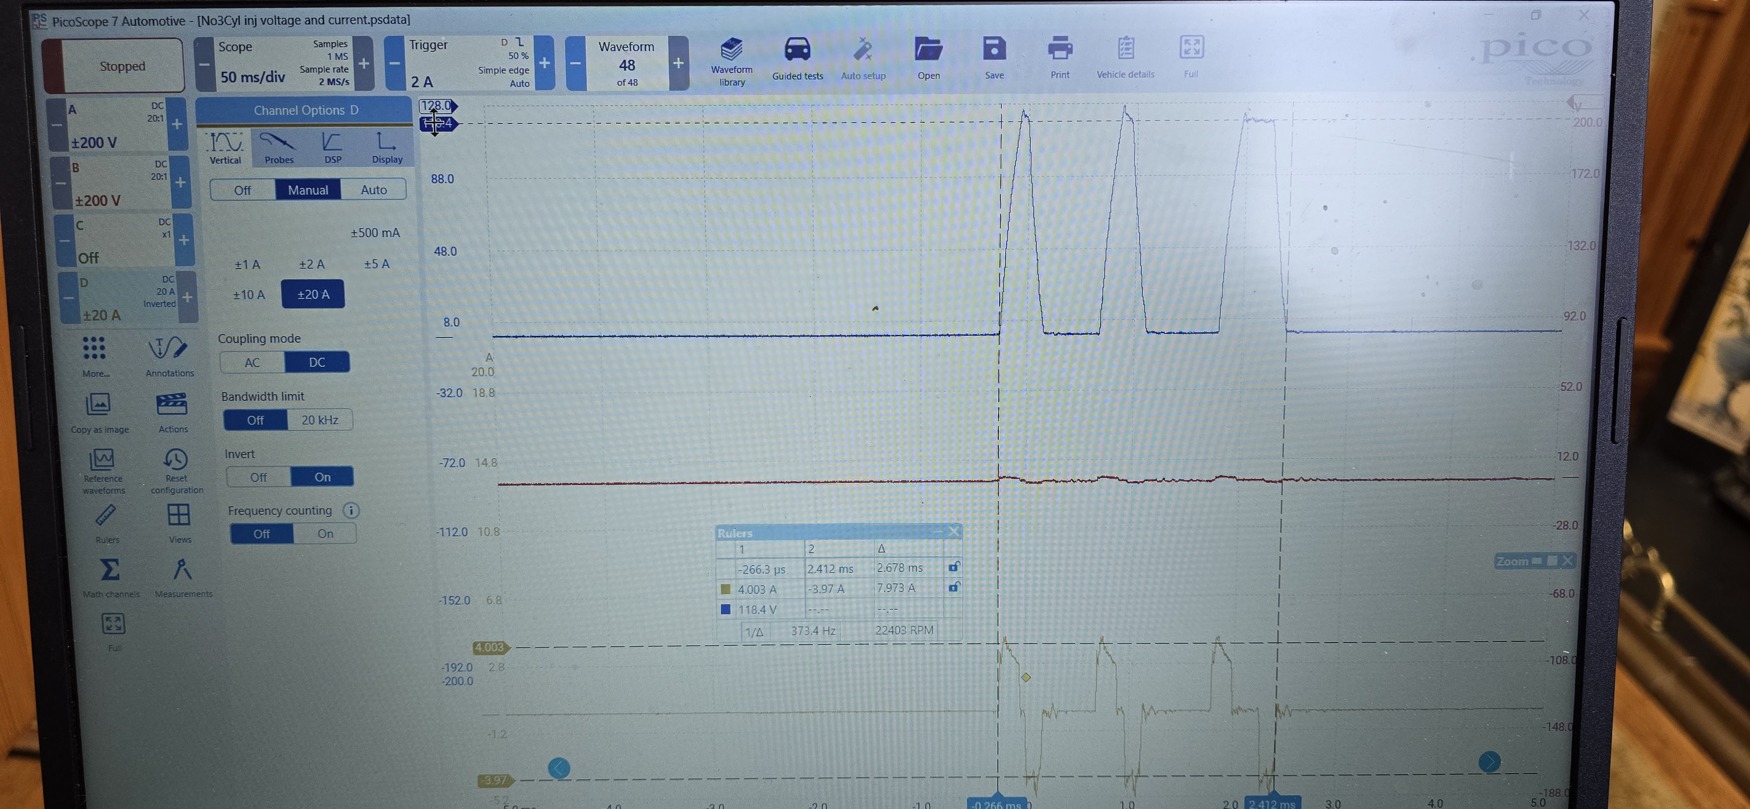The image size is (1750, 809).
Task: Open Channel A settings
Action: click(x=116, y=125)
